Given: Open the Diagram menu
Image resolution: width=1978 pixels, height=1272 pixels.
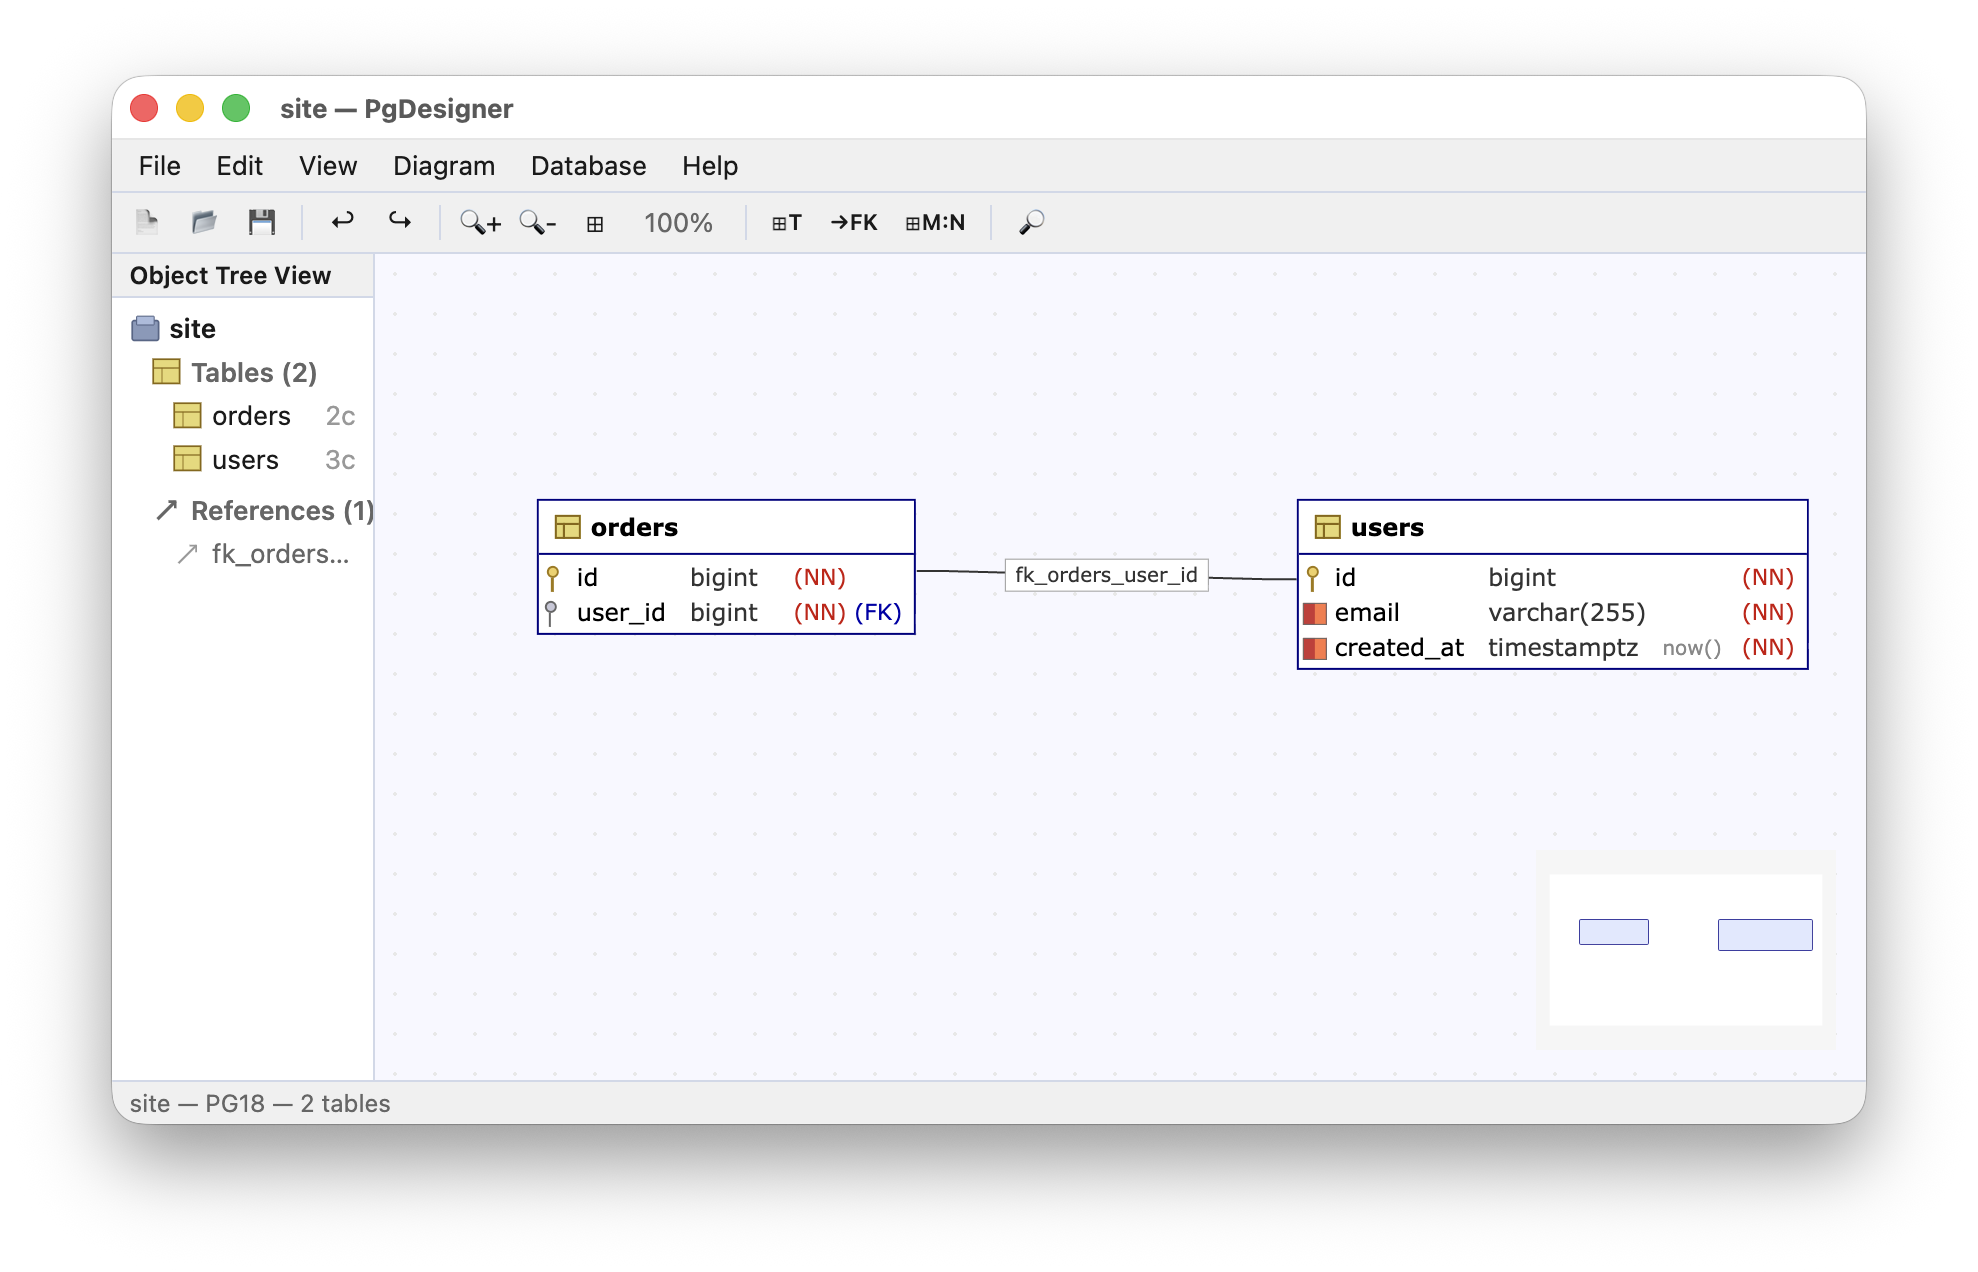Looking at the screenshot, I should (x=444, y=166).
